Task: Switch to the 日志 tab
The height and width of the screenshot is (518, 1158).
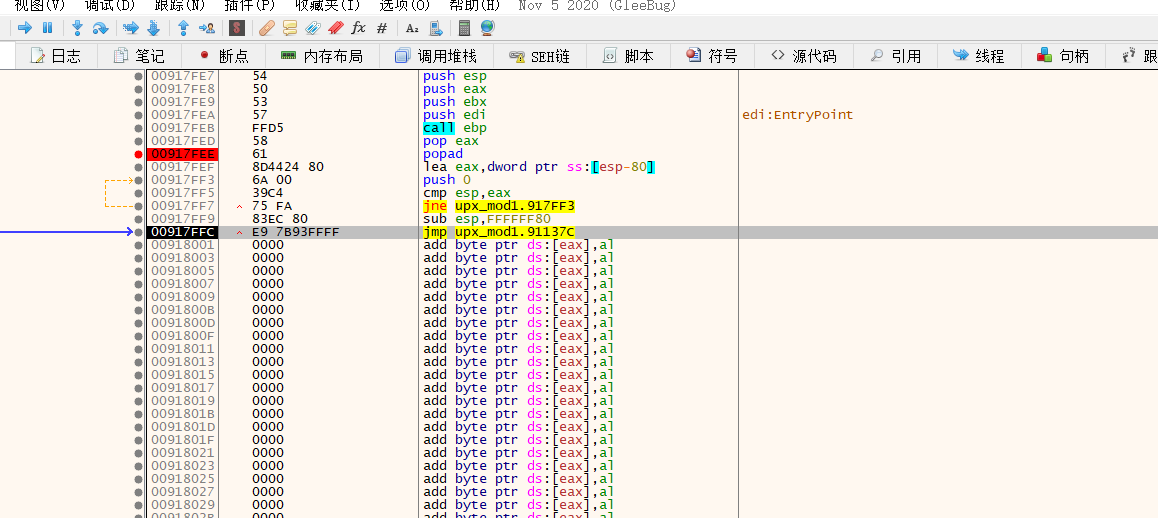Action: pos(55,56)
